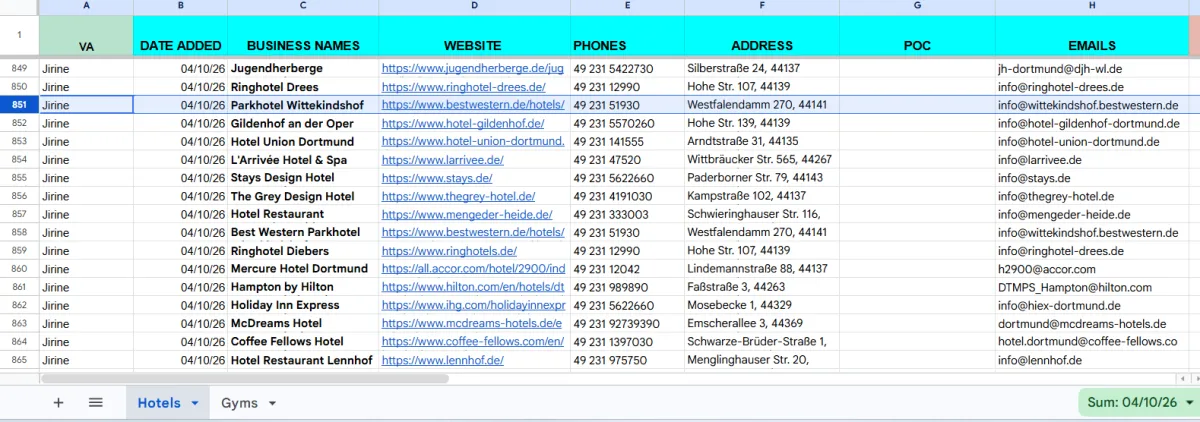Select address Faßstraße 3, 44263

761,287
